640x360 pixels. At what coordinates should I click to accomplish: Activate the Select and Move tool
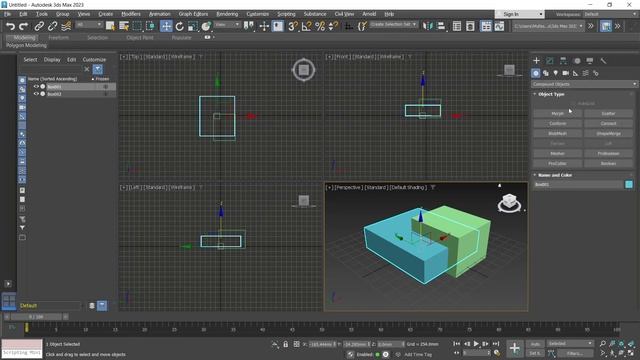[x=166, y=26]
